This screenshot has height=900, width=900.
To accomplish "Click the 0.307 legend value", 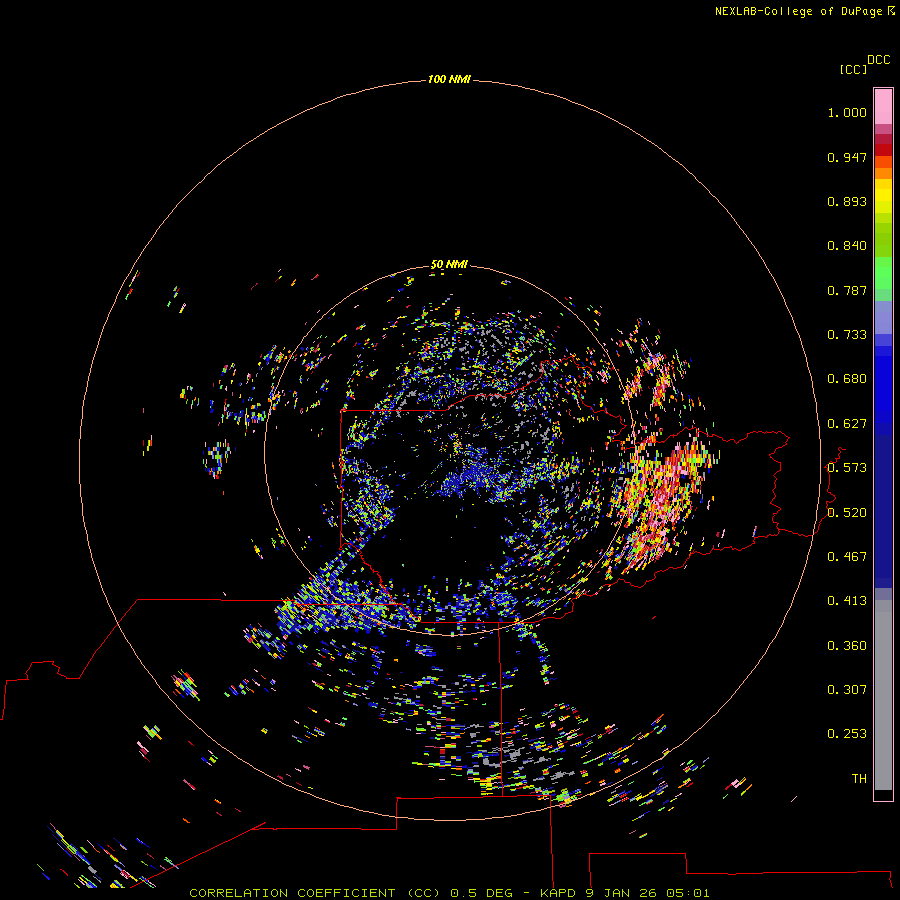I will point(847,689).
